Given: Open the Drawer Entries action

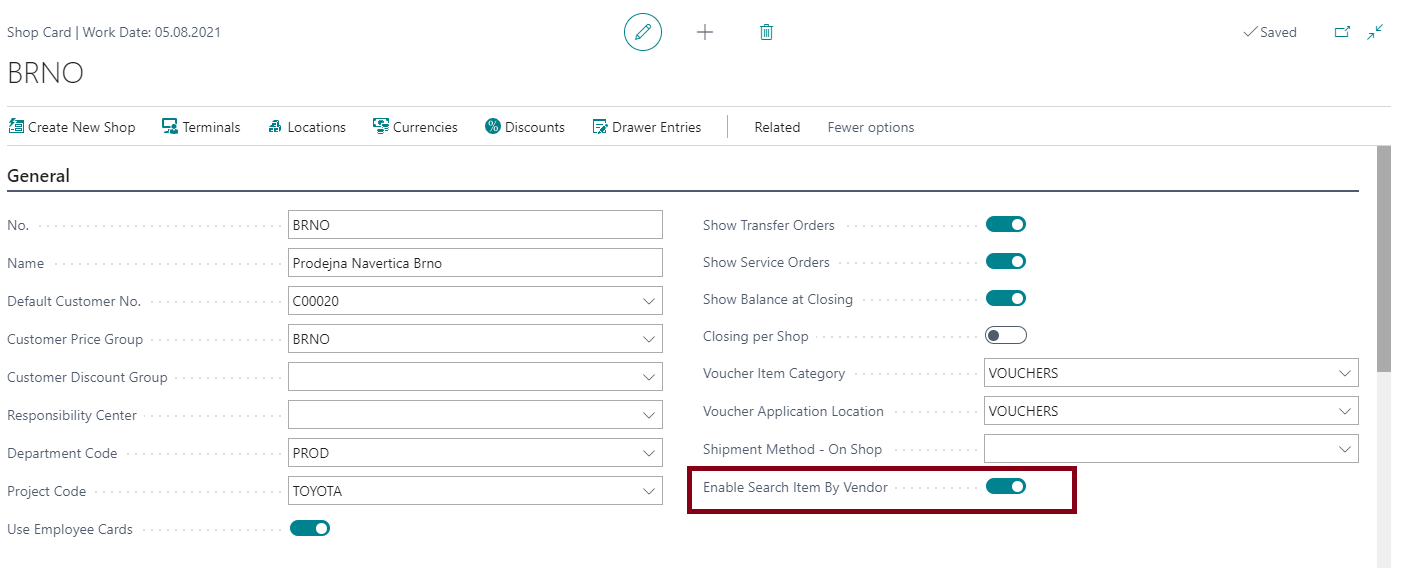Looking at the screenshot, I should [x=647, y=127].
